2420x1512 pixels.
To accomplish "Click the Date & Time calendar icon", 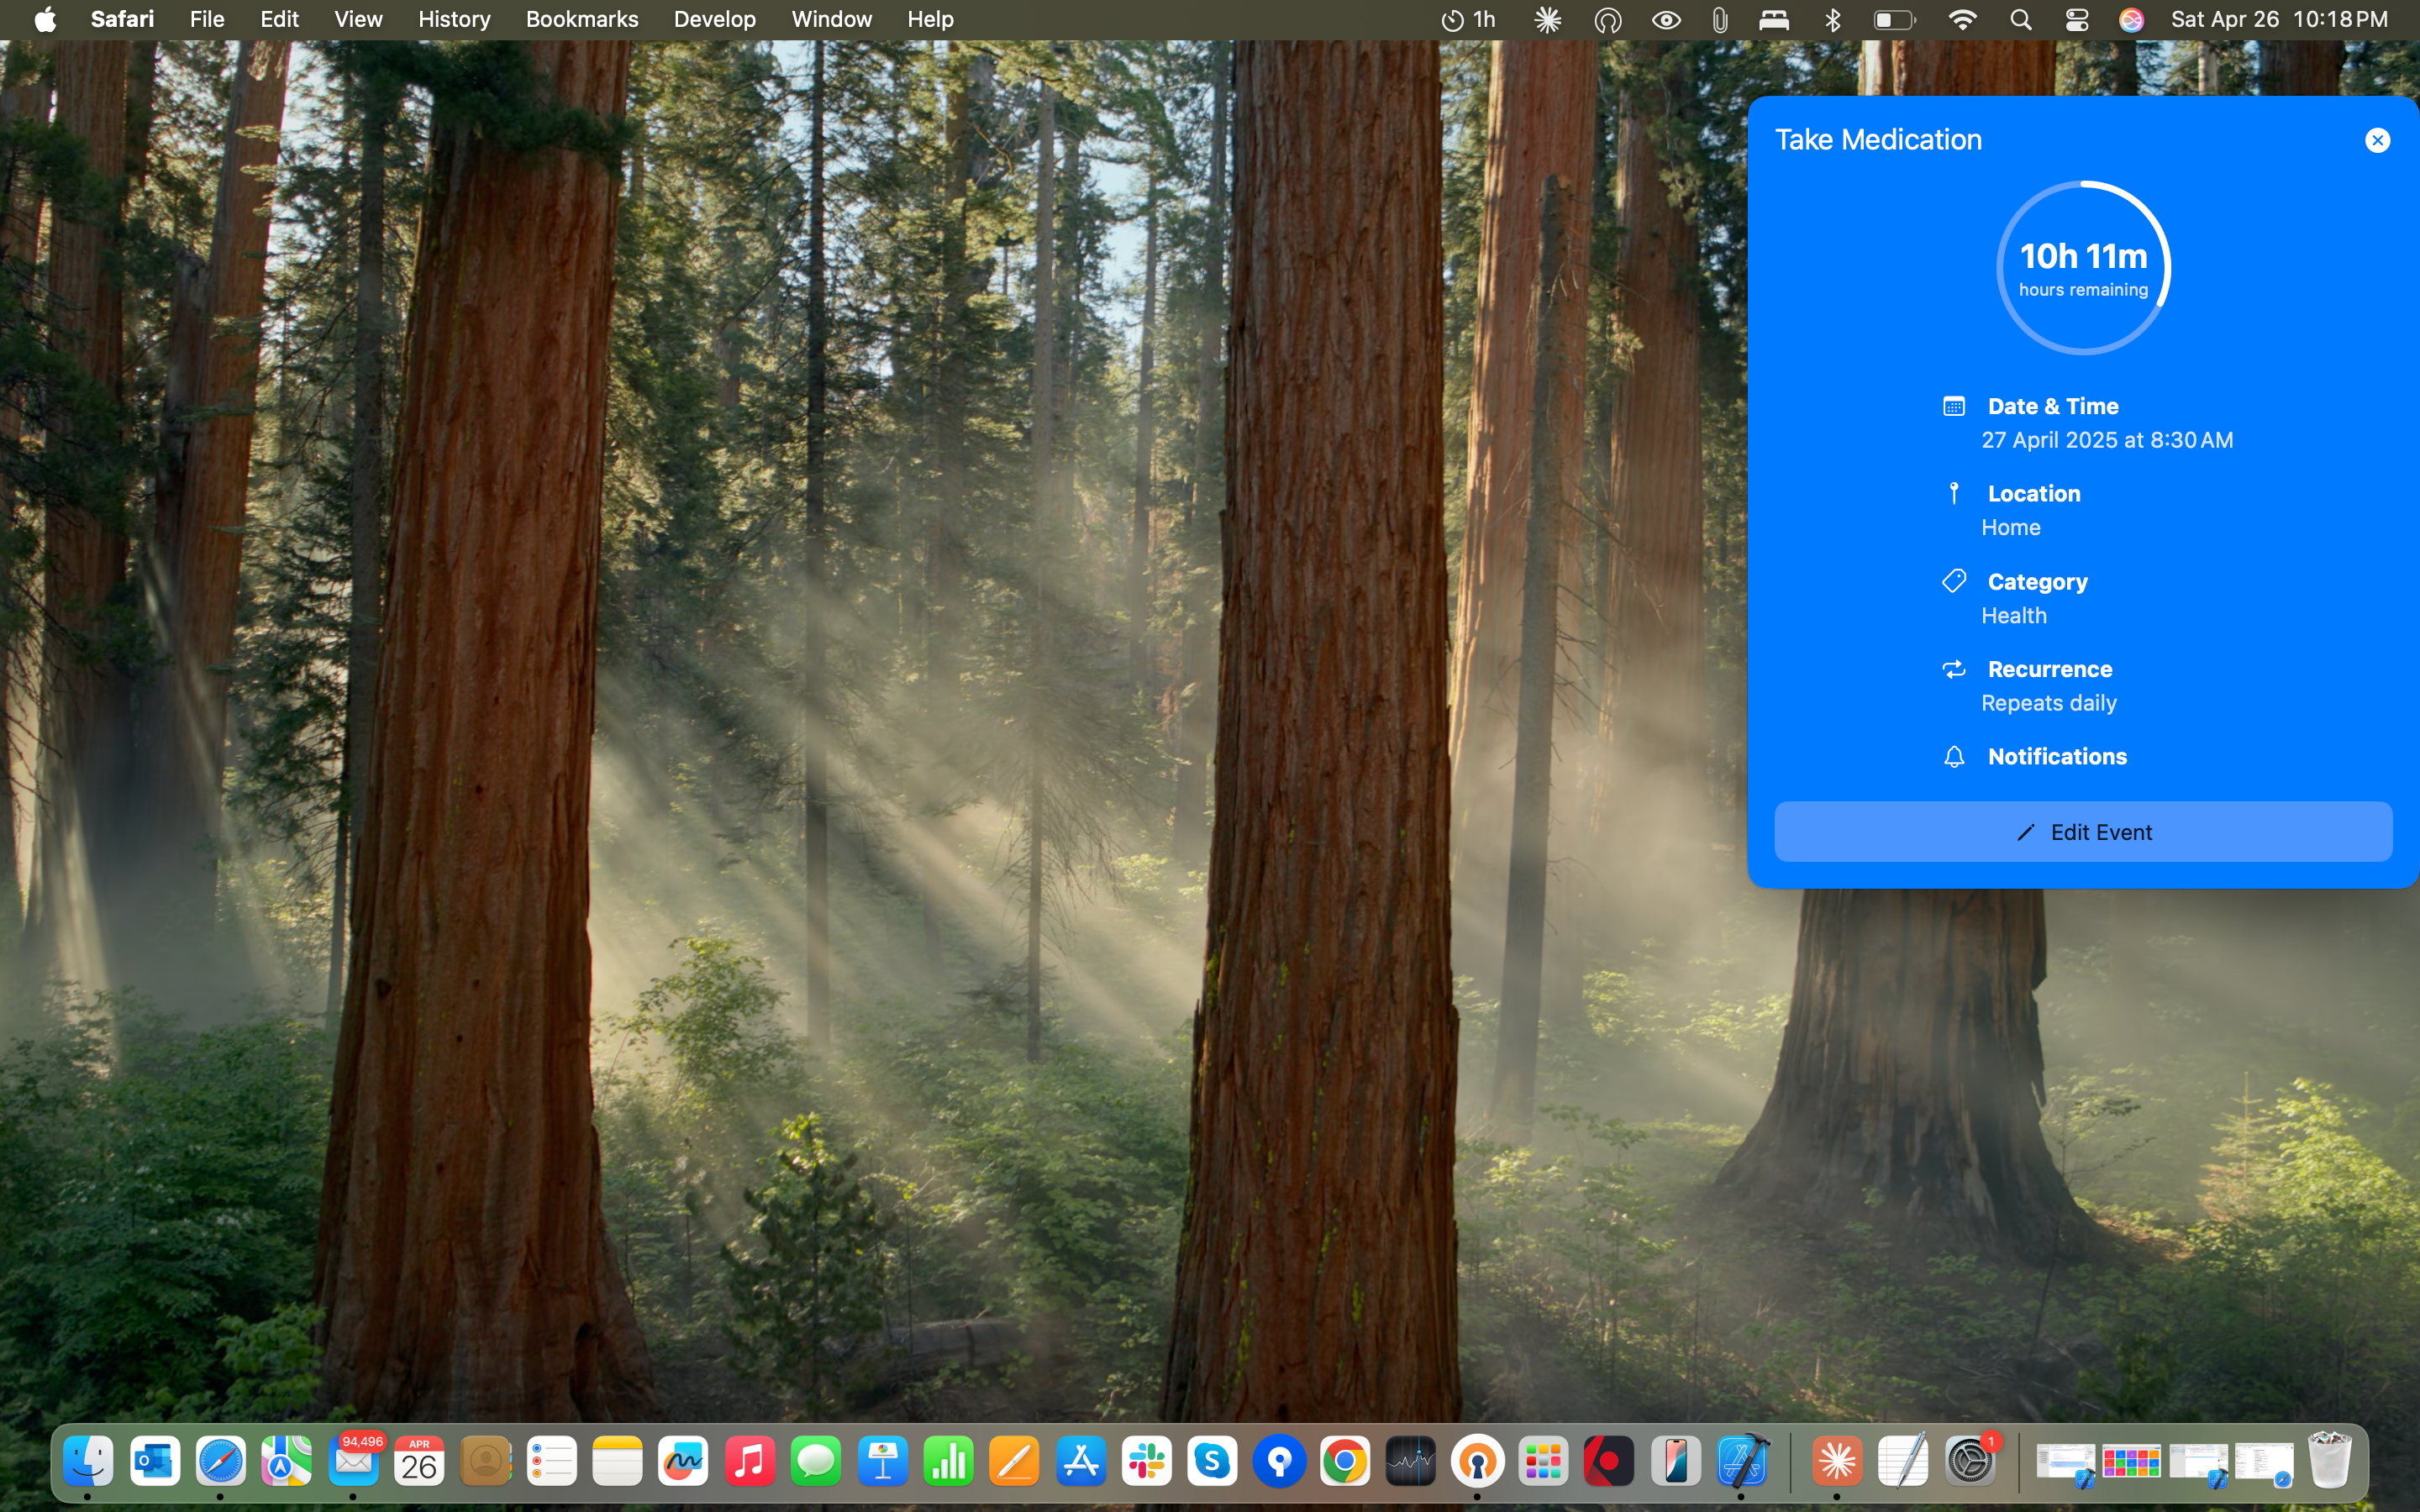I will pos(1954,406).
